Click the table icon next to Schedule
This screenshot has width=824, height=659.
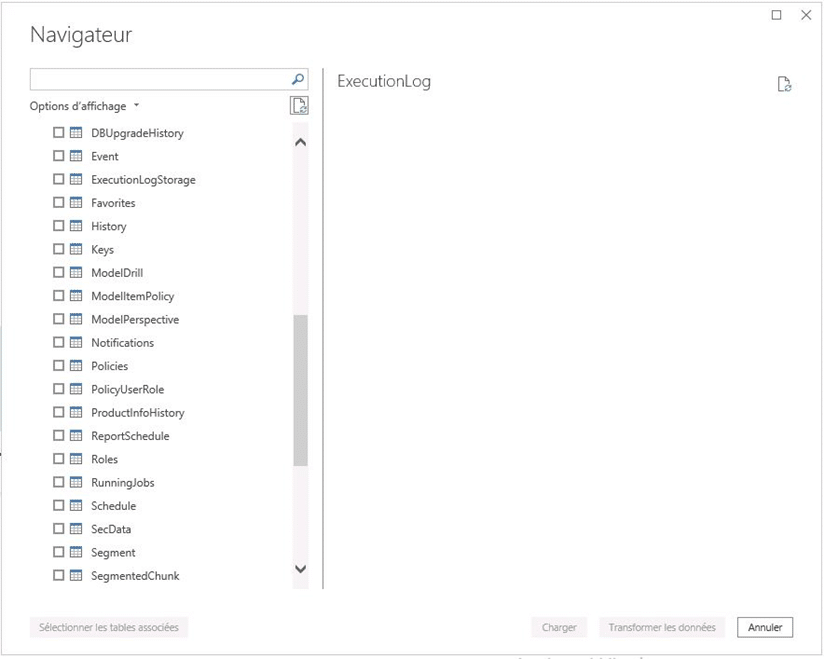pos(78,505)
